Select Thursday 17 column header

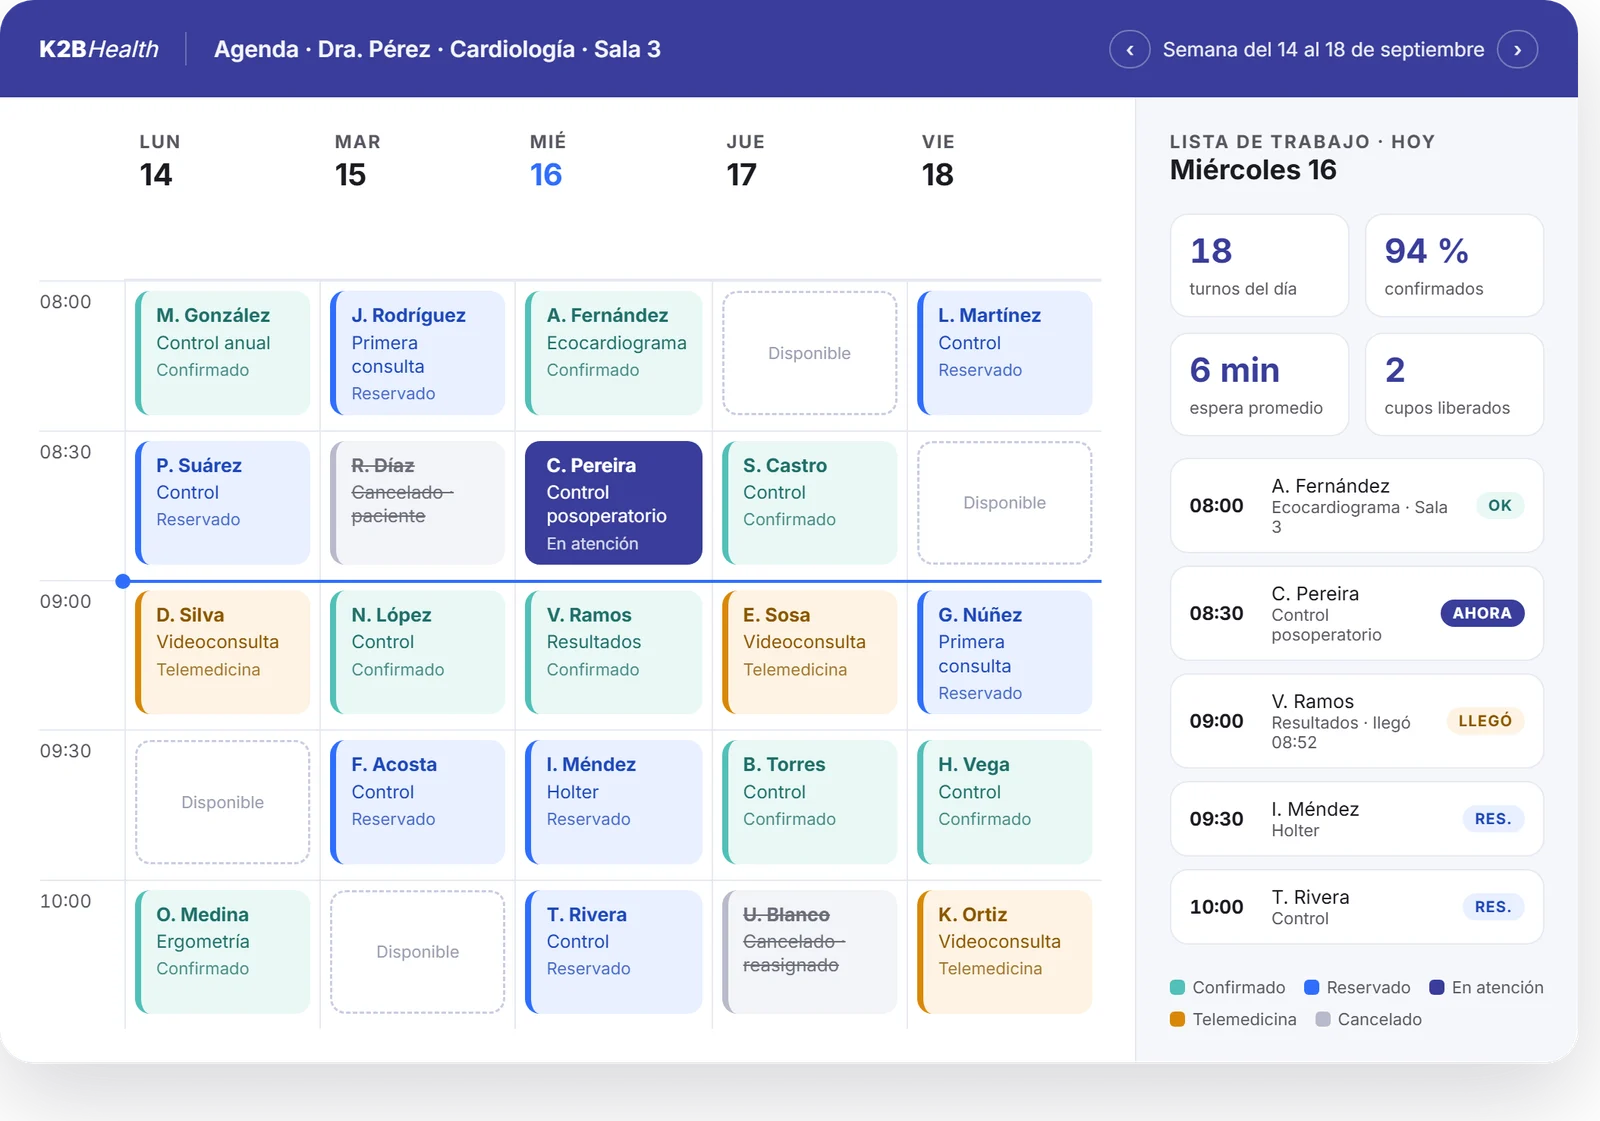click(745, 161)
